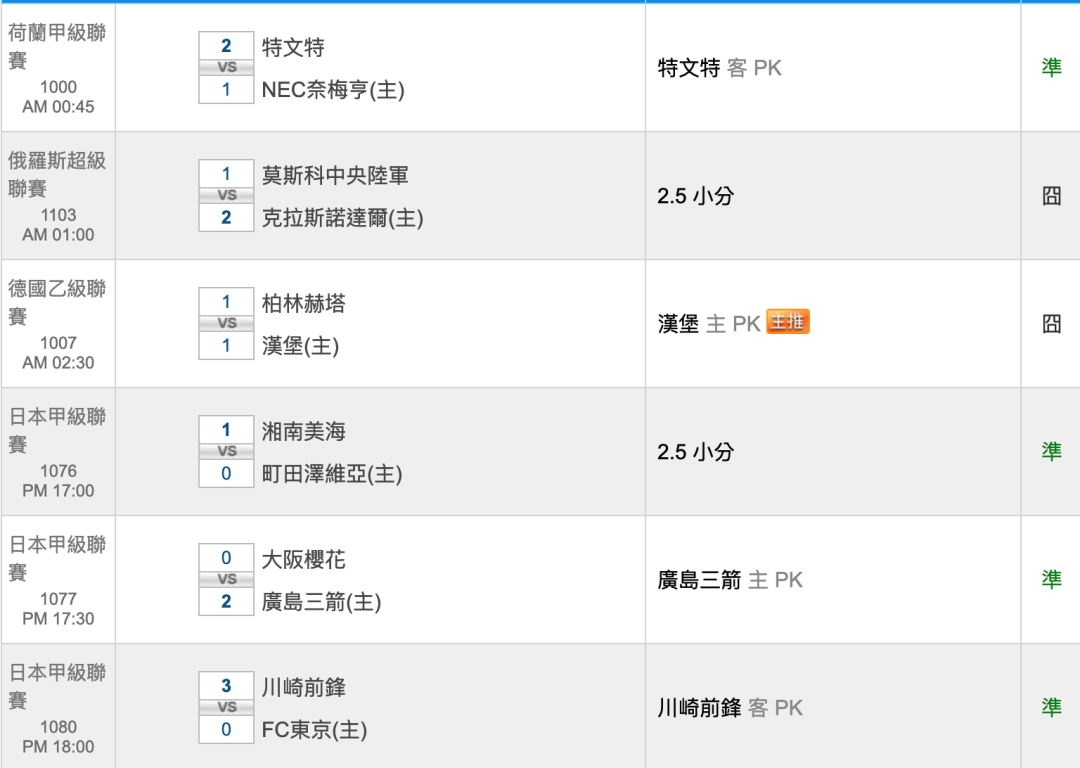
Task: Click VS icon for 莫斯科中央陸軍 match
Action: 226,196
